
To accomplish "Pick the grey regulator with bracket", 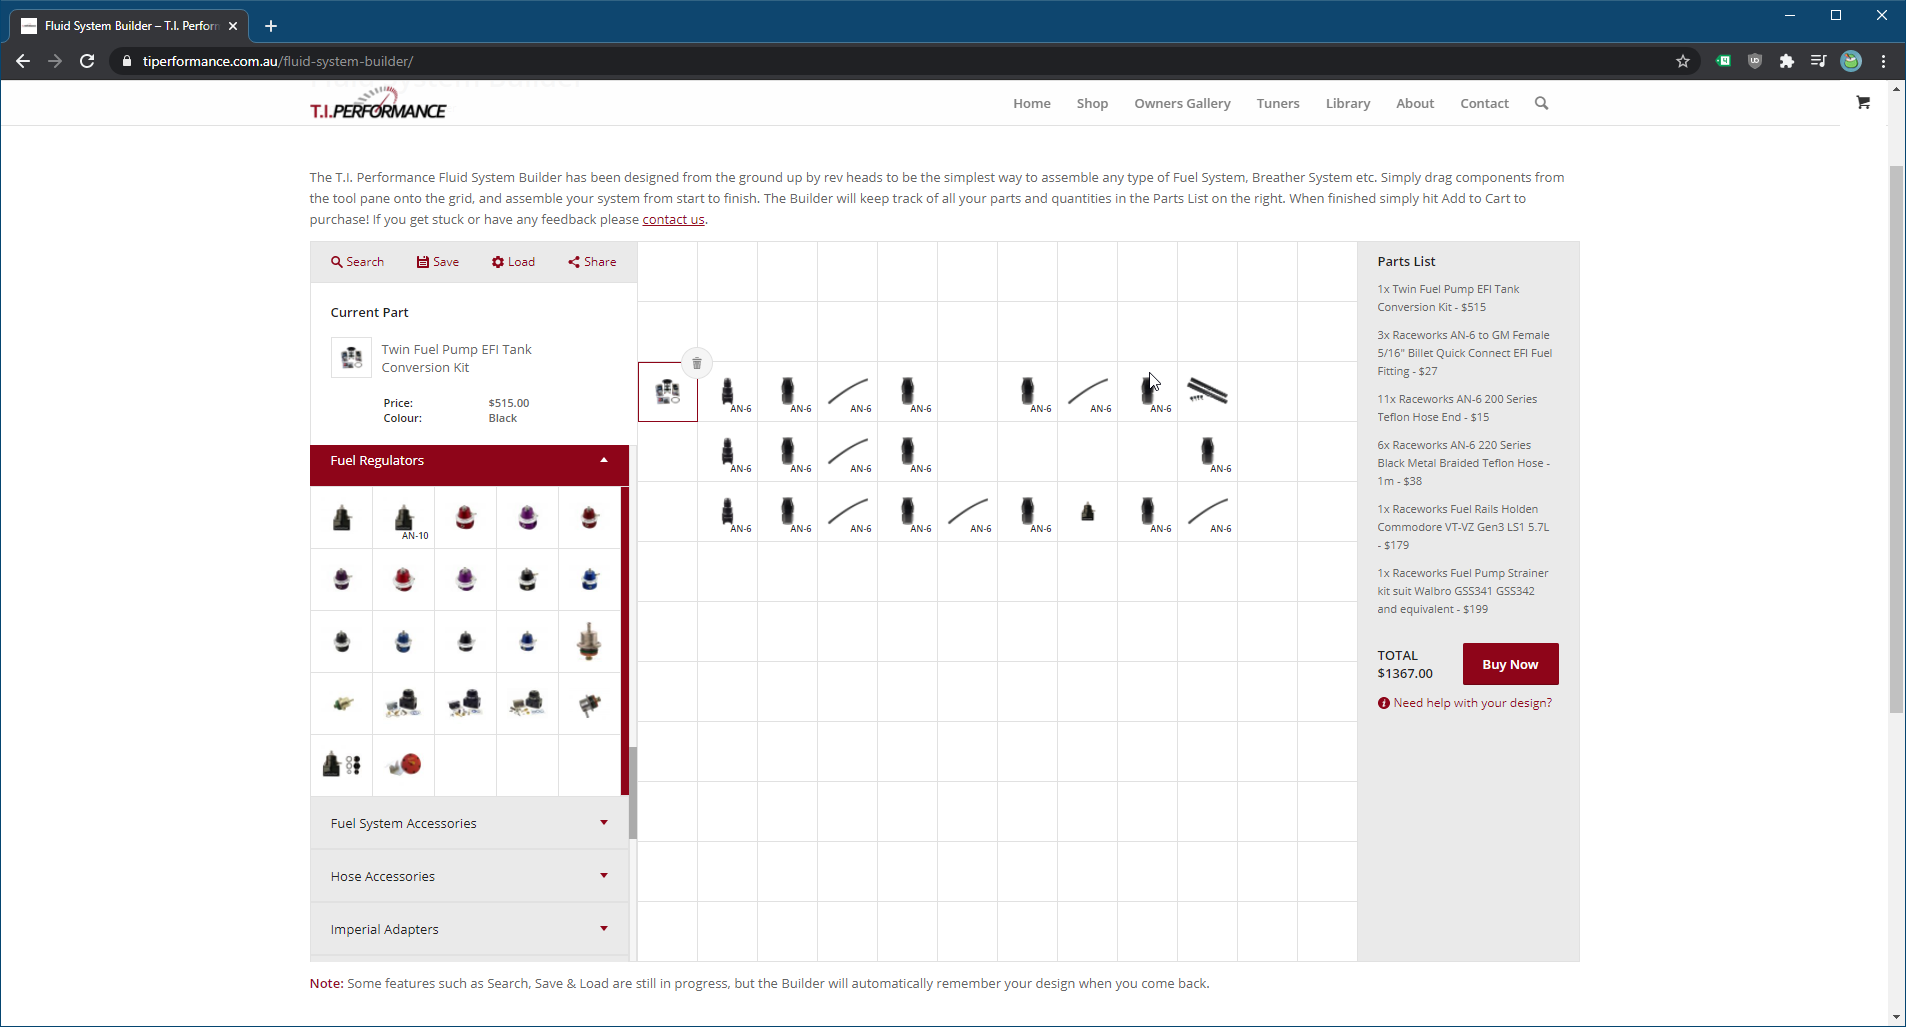I will tap(590, 704).
